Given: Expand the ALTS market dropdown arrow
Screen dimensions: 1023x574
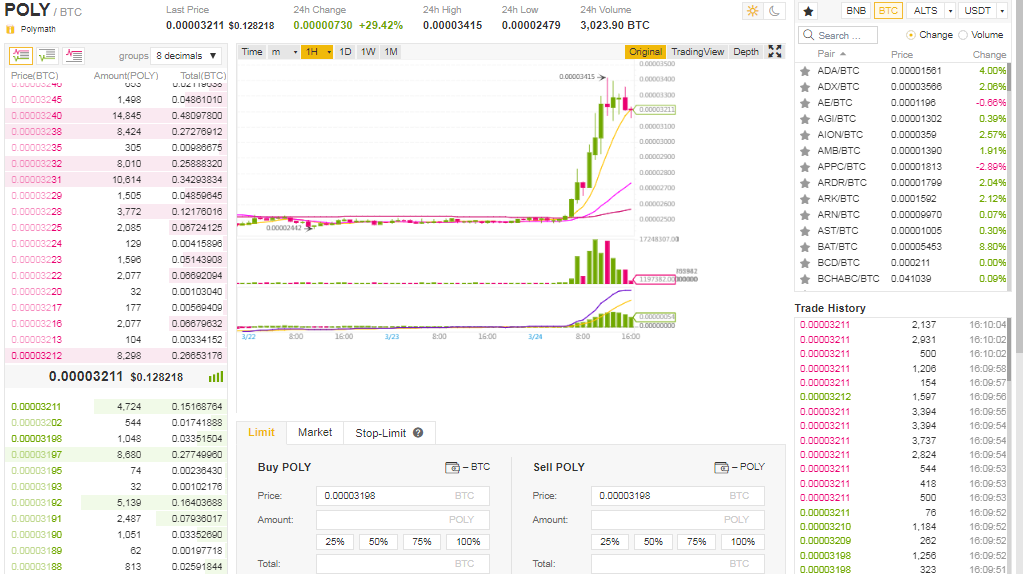Looking at the screenshot, I should coord(950,11).
